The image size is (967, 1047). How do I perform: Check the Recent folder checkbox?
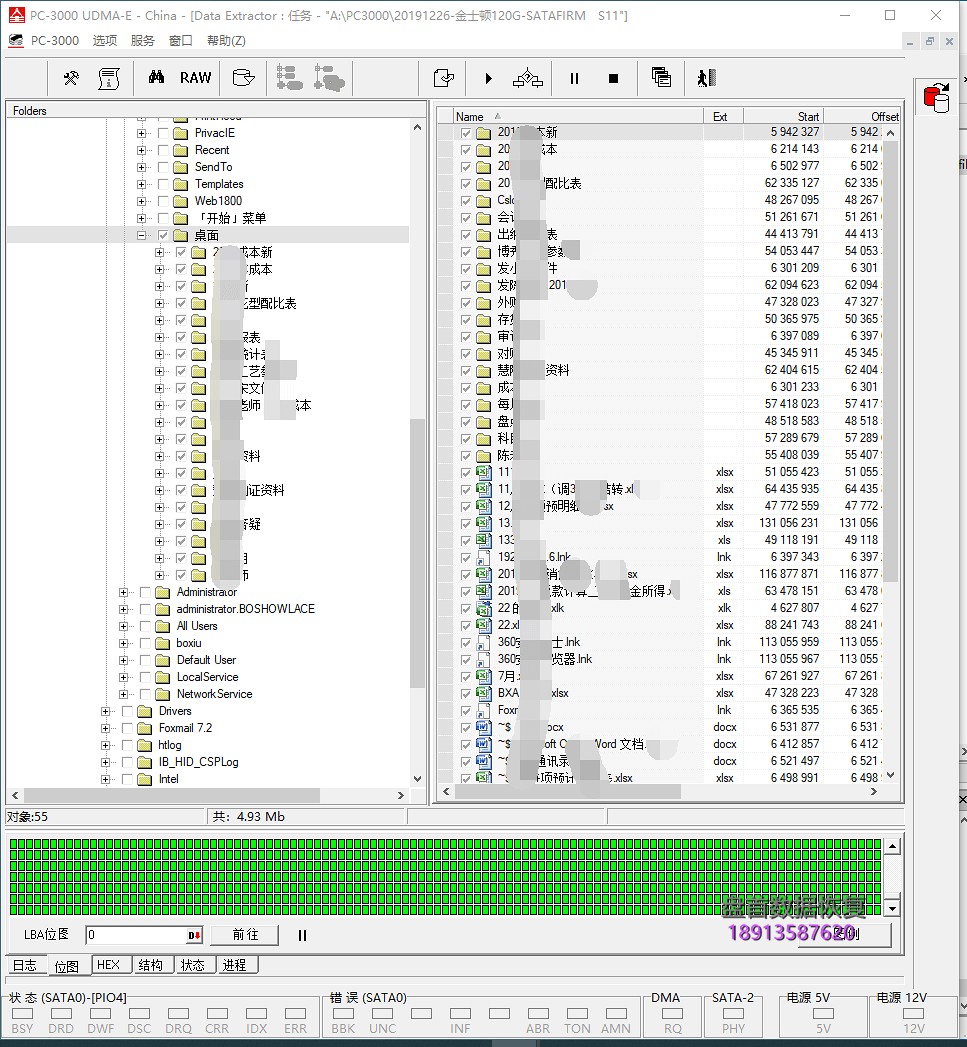163,150
